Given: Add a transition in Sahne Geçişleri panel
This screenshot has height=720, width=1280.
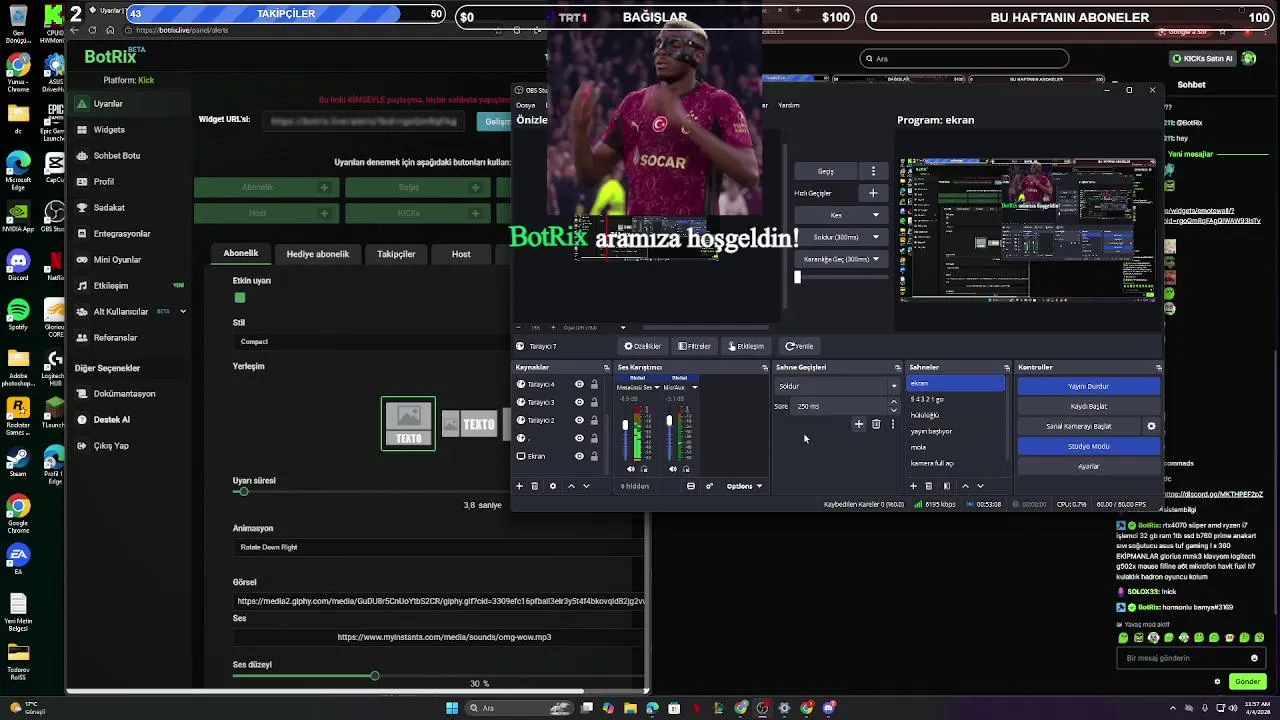Looking at the screenshot, I should [858, 424].
